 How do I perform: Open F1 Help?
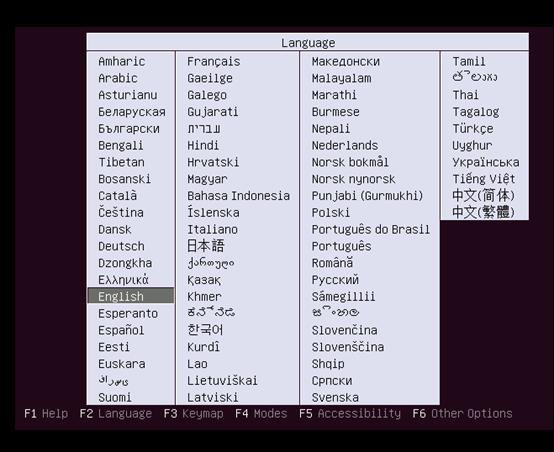[46, 413]
